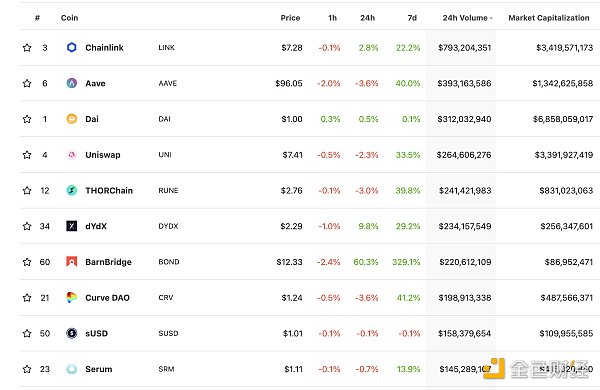Open the sUSD coin name link
The width and height of the screenshot is (600, 390).
tap(96, 333)
